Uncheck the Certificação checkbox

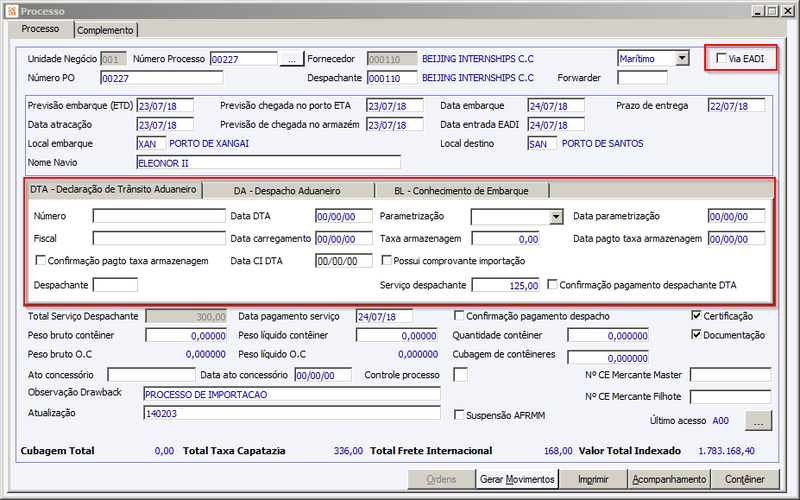point(696,315)
